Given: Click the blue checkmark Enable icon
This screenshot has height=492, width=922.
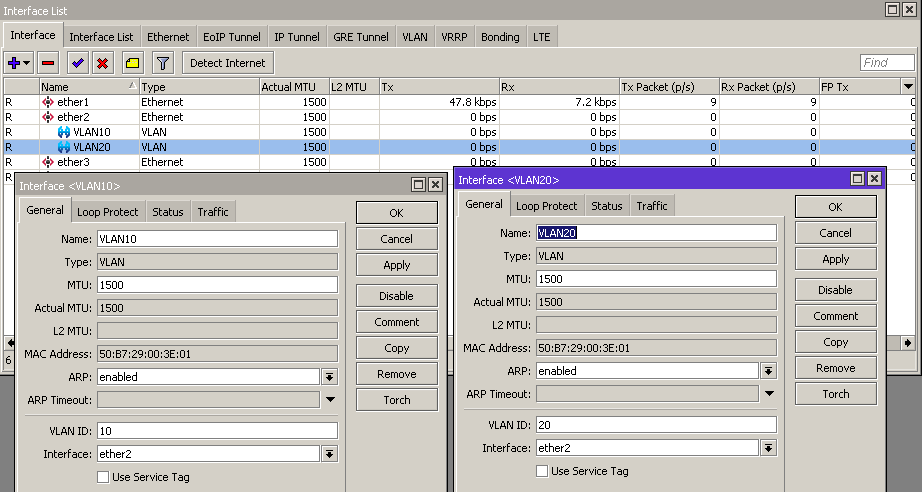Looking at the screenshot, I should point(78,63).
